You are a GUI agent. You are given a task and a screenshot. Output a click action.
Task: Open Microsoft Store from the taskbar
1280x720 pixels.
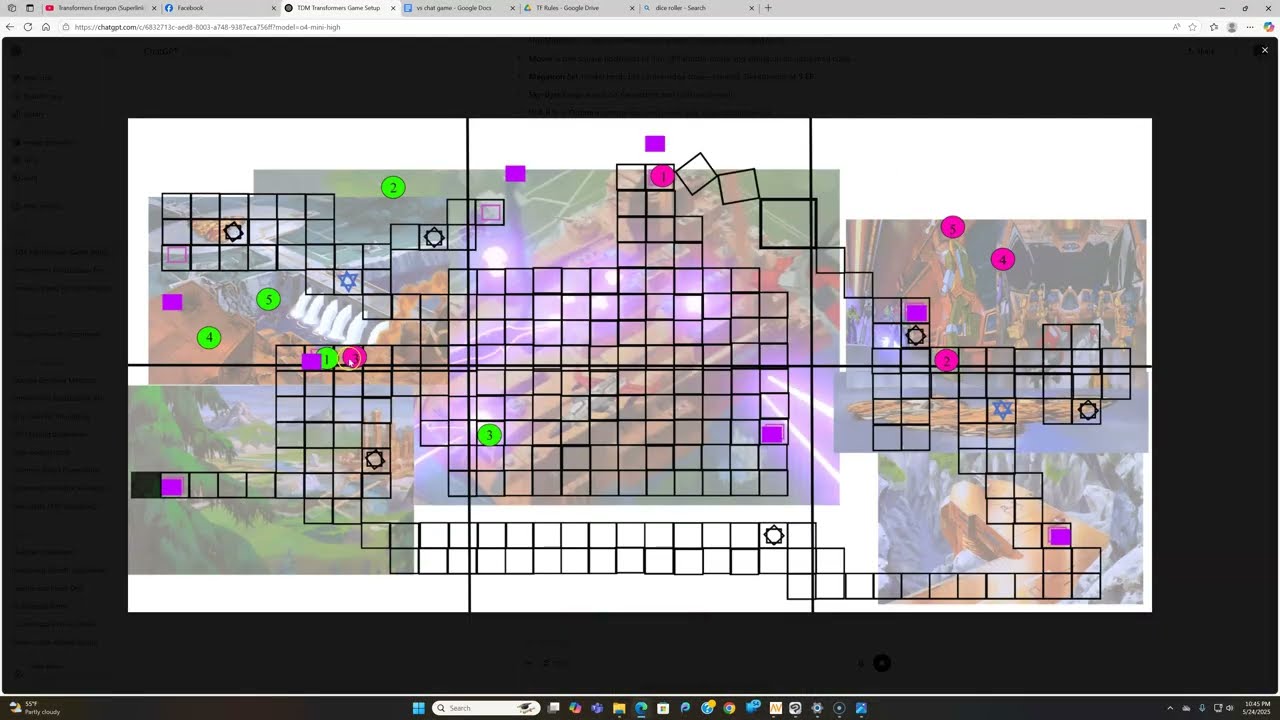[663, 708]
